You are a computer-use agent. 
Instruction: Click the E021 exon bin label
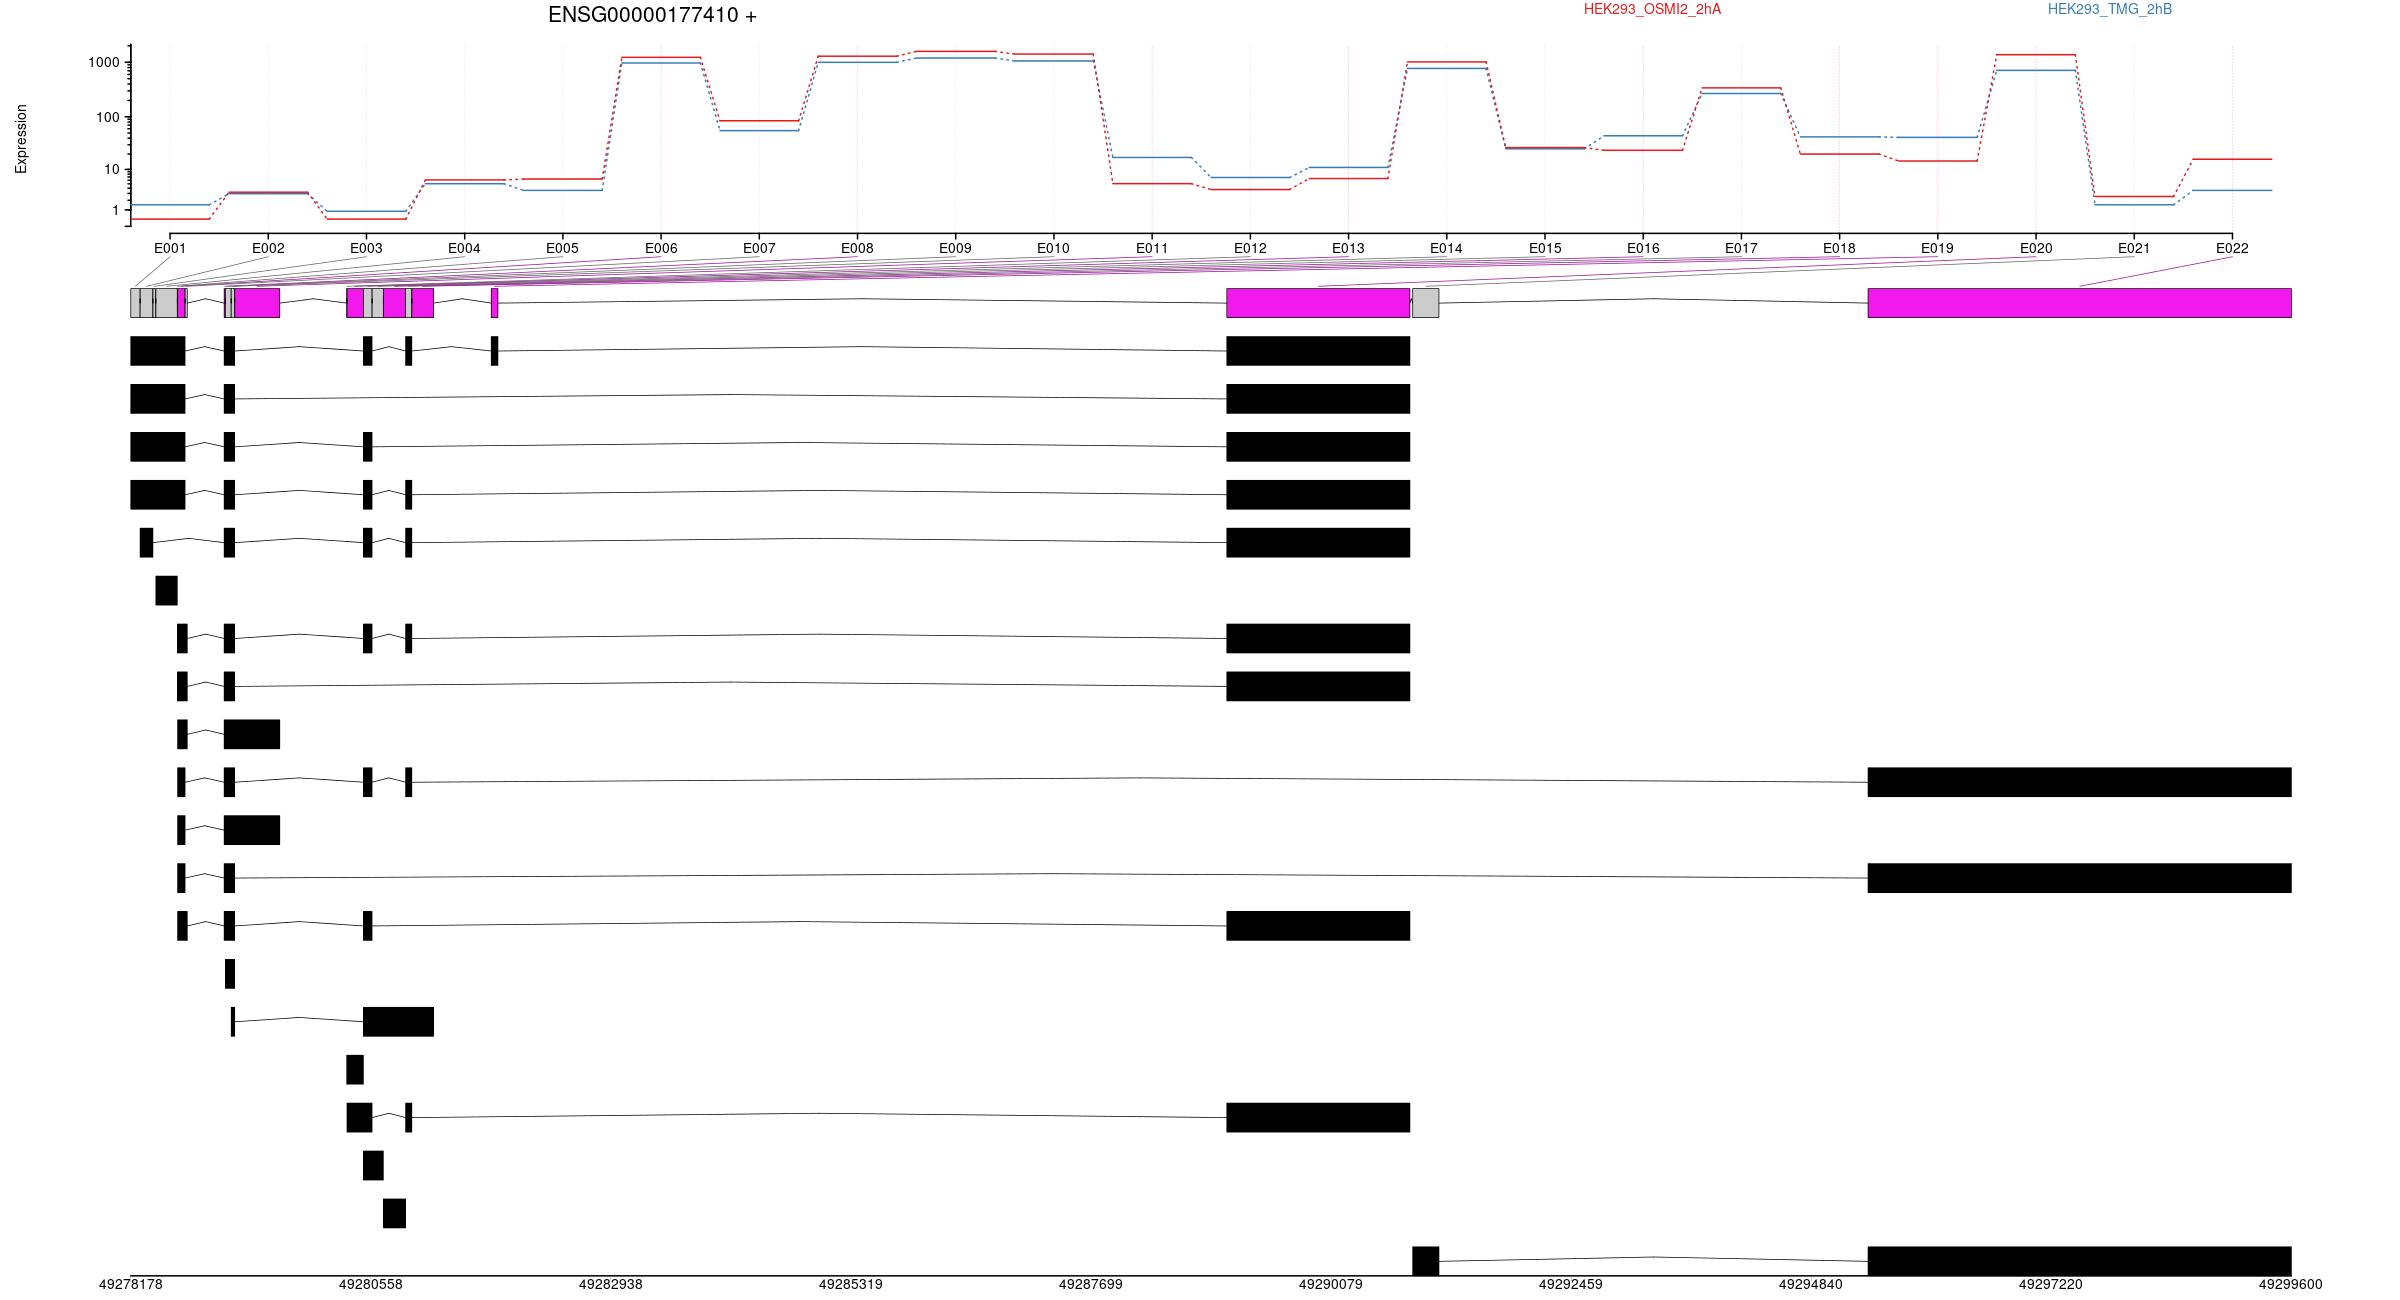click(x=2134, y=248)
